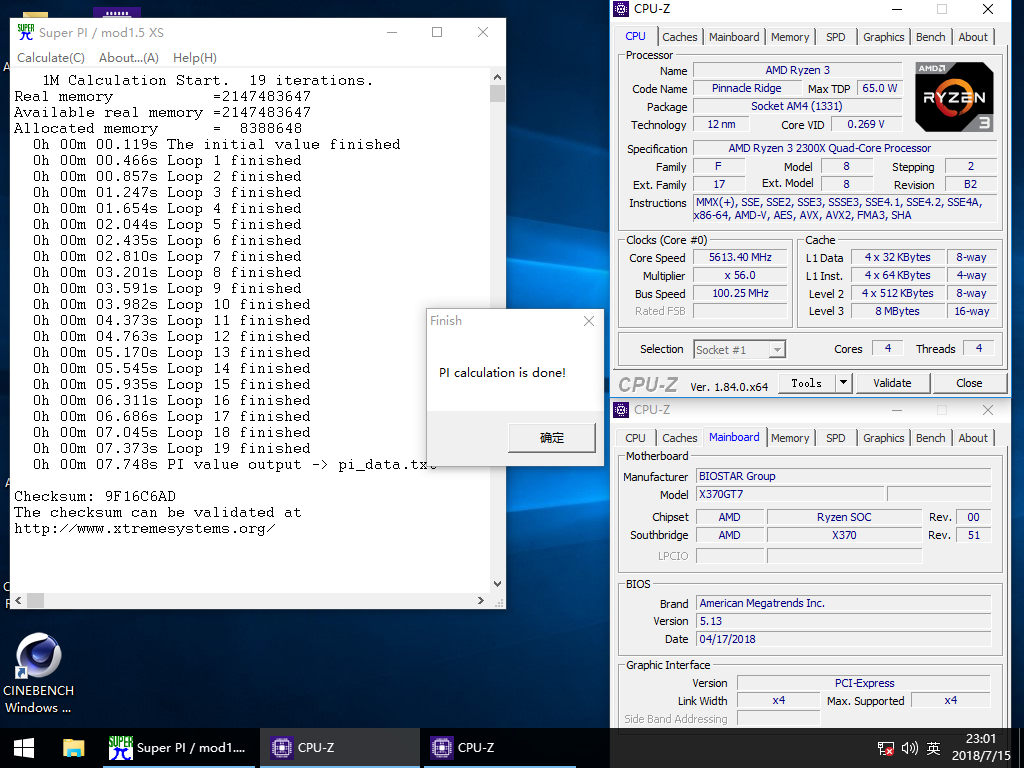Click the Close button in CPU-Z

click(x=969, y=383)
